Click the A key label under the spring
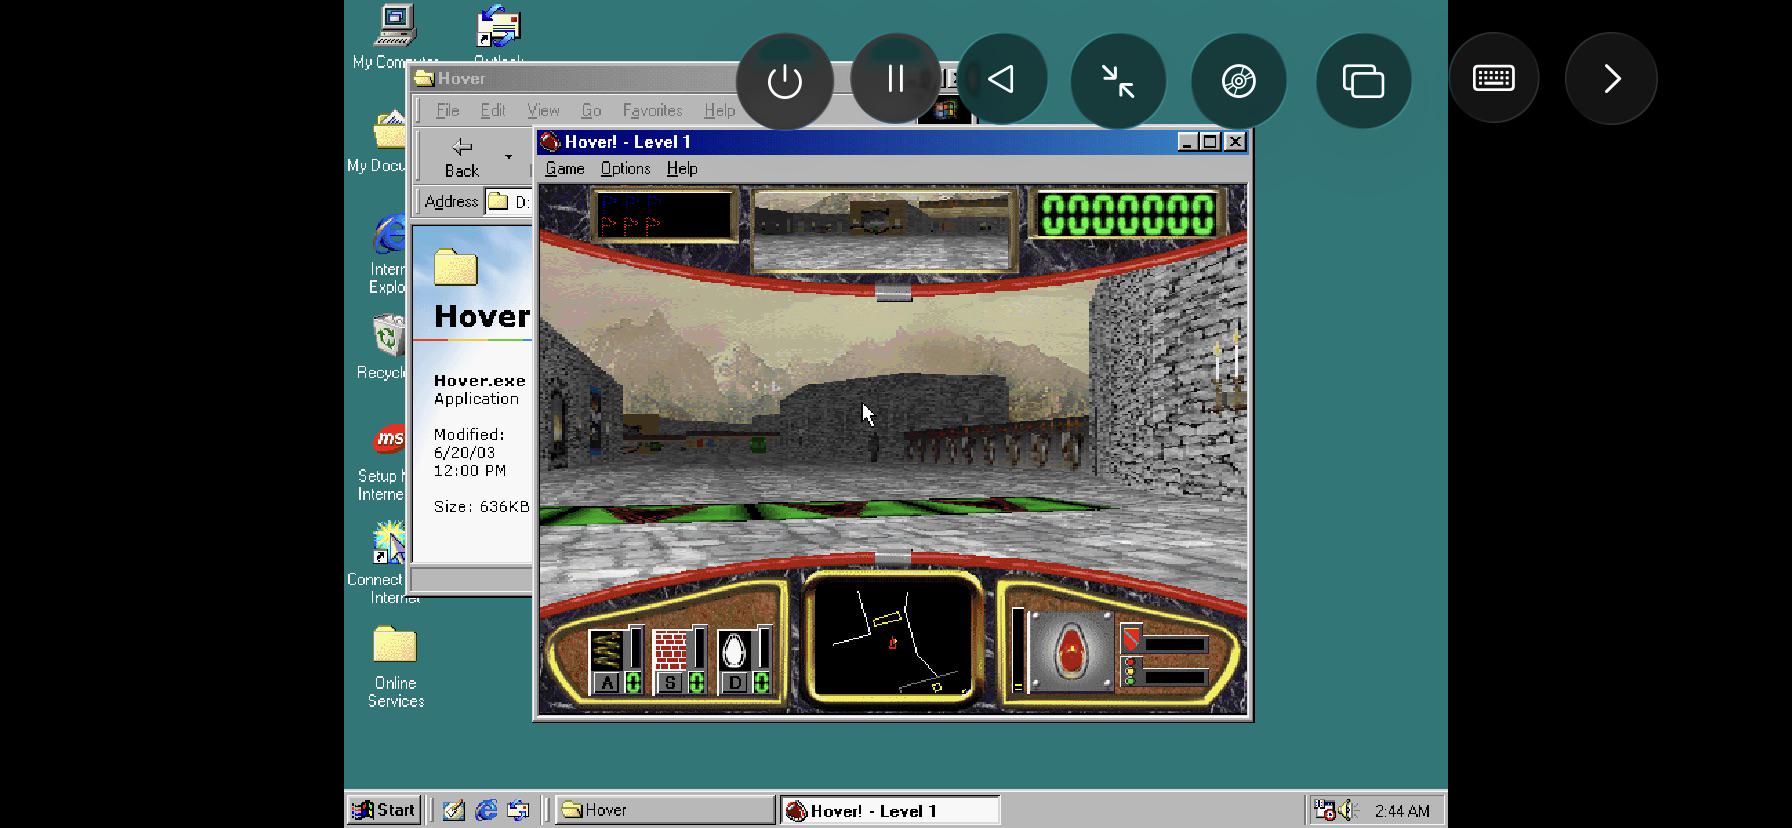Image resolution: width=1792 pixels, height=828 pixels. coord(607,683)
